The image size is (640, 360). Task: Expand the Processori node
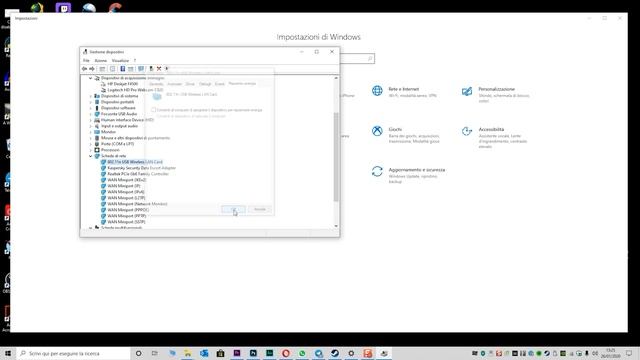[x=91, y=150]
